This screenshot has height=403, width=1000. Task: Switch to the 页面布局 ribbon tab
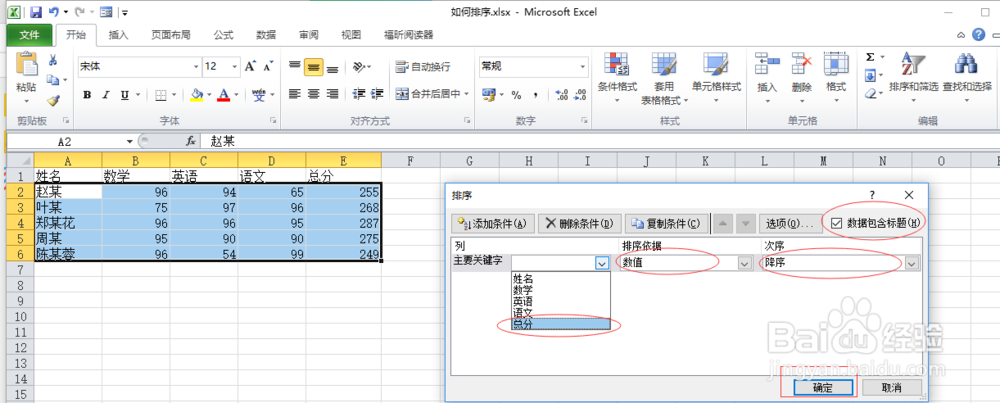coord(170,35)
